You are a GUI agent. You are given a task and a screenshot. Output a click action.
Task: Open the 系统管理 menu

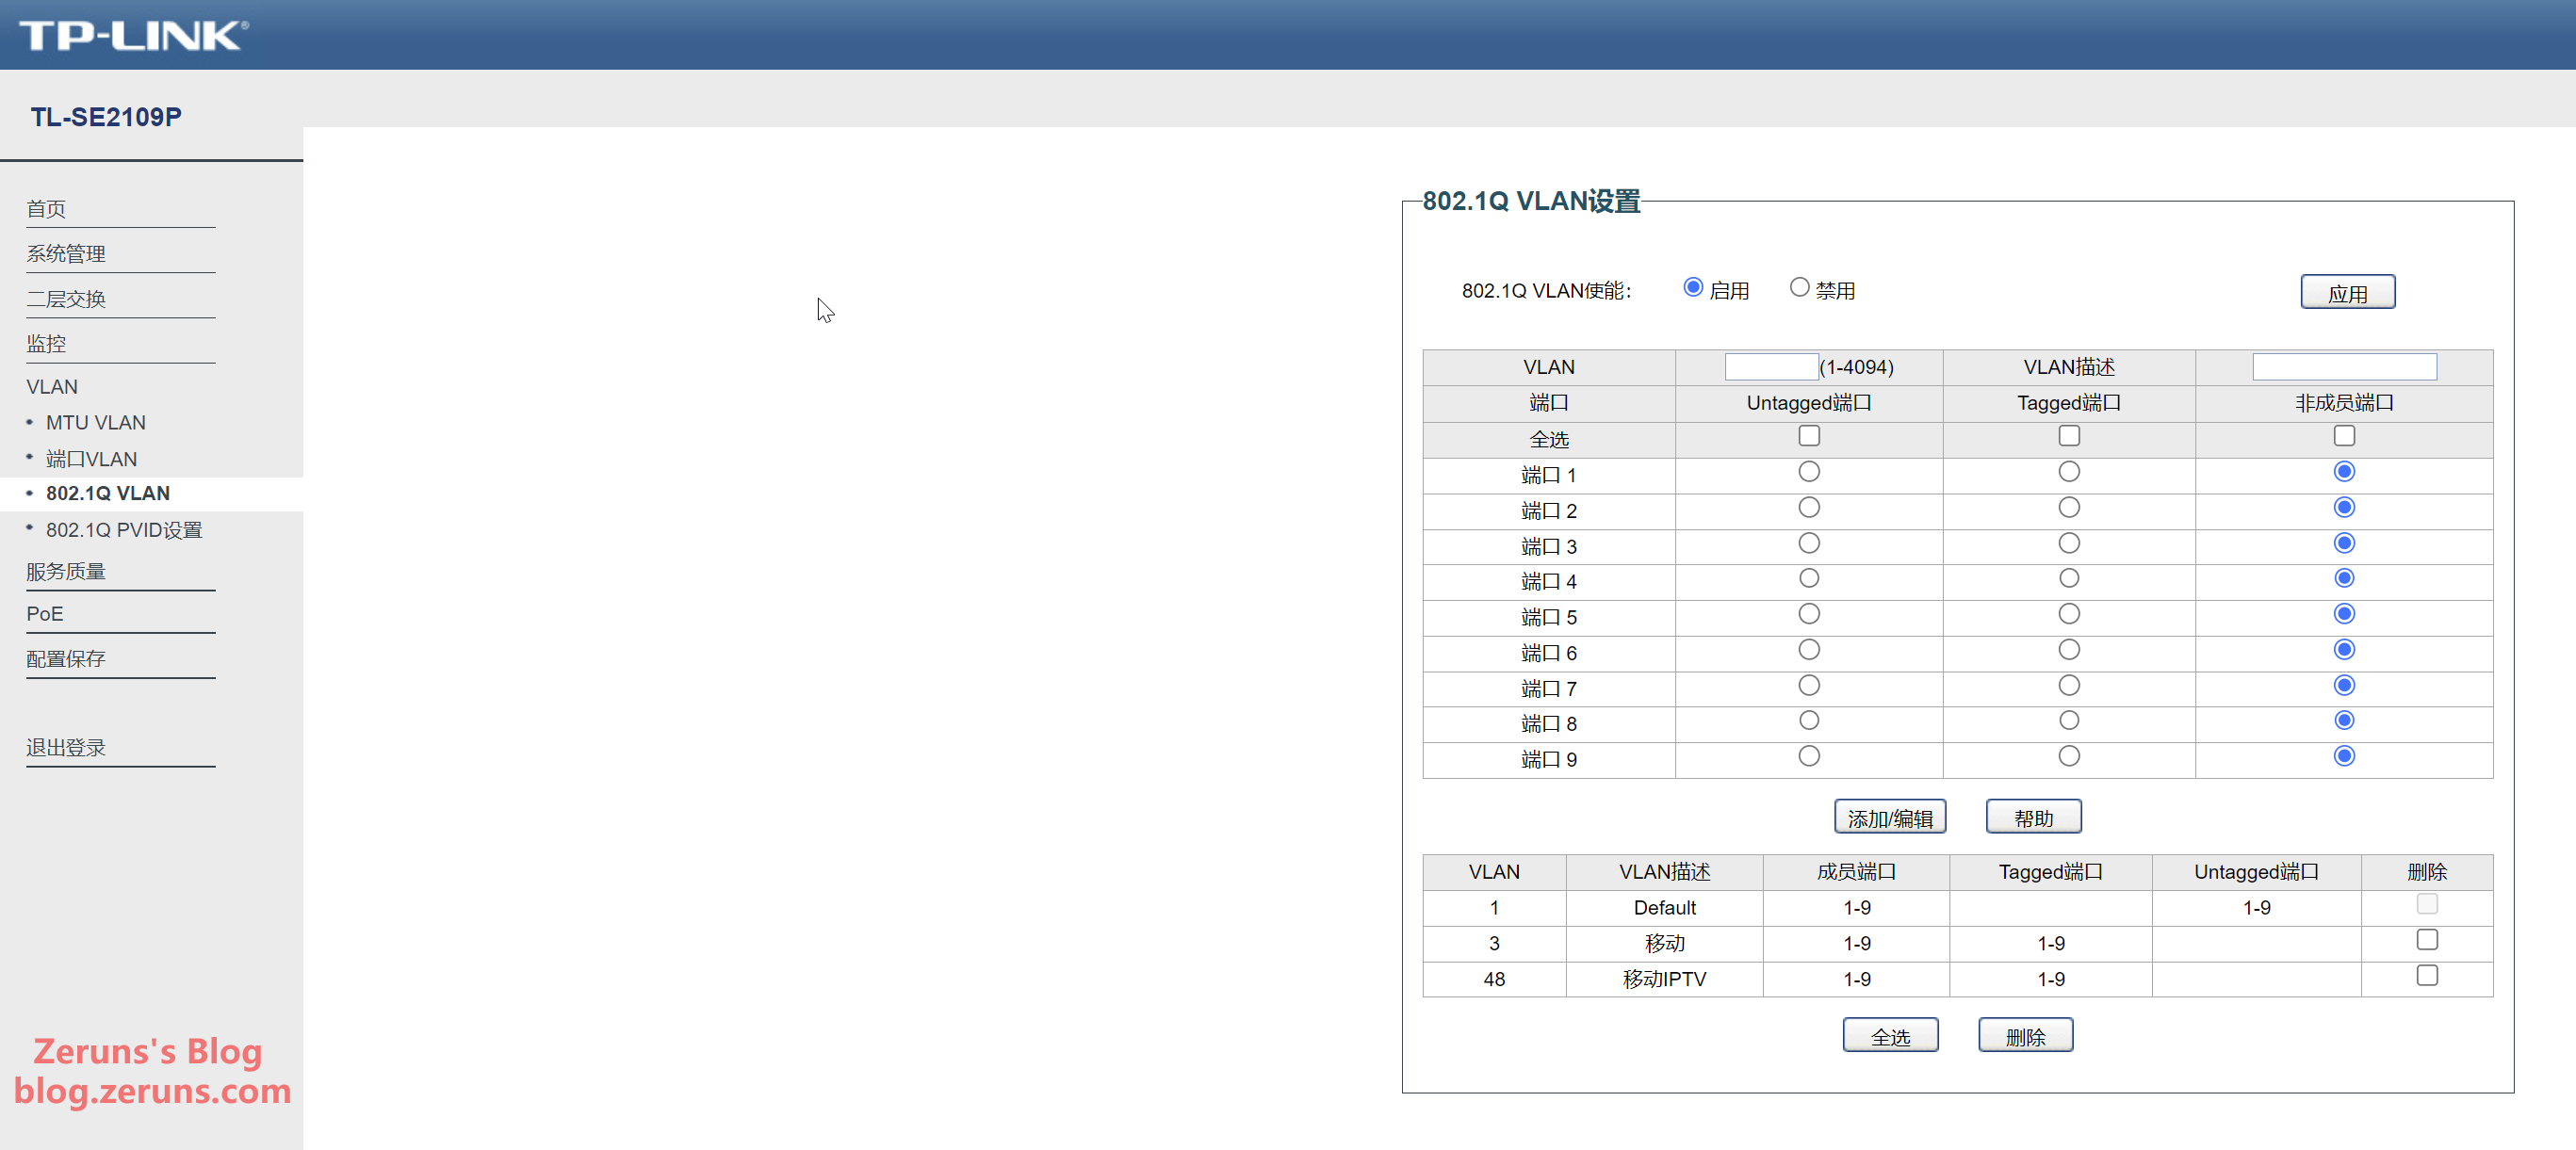pyautogui.click(x=66, y=254)
